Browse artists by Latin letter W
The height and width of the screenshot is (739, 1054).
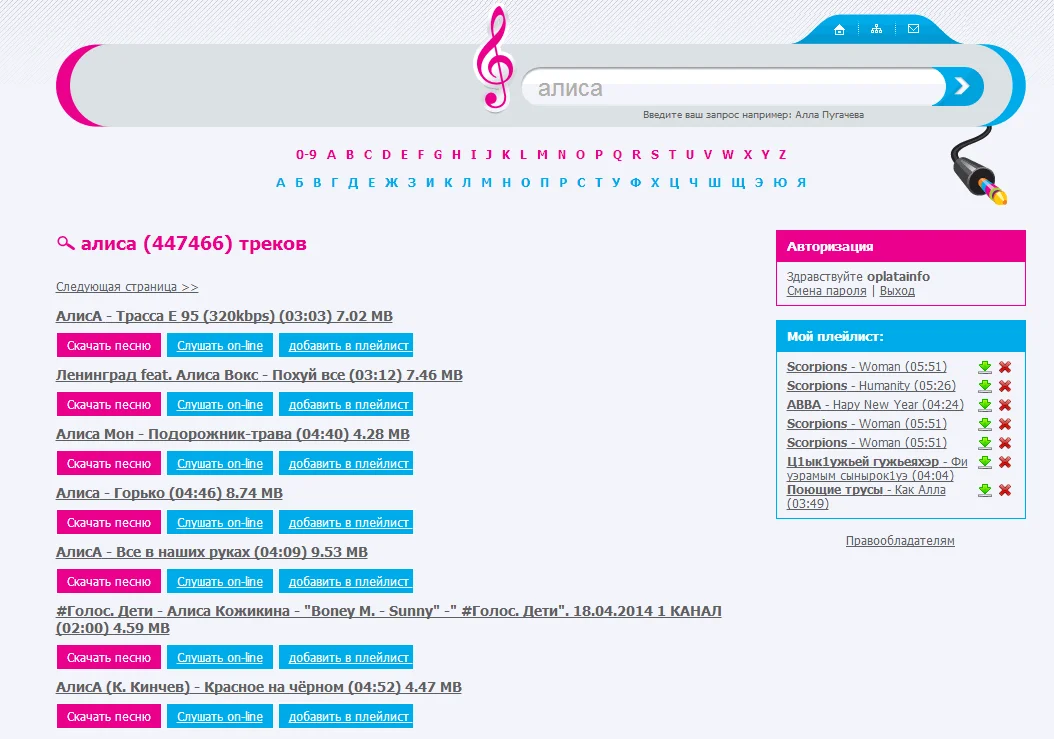pos(727,155)
